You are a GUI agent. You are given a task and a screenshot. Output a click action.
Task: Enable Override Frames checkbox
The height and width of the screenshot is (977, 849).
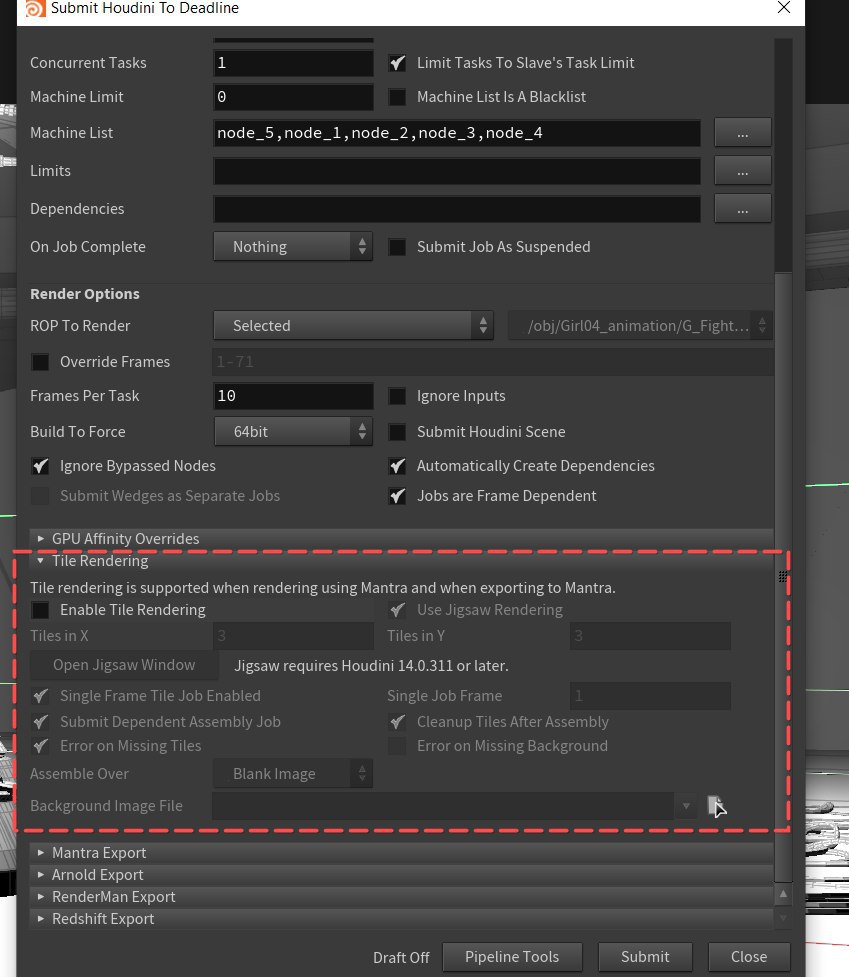click(x=40, y=362)
